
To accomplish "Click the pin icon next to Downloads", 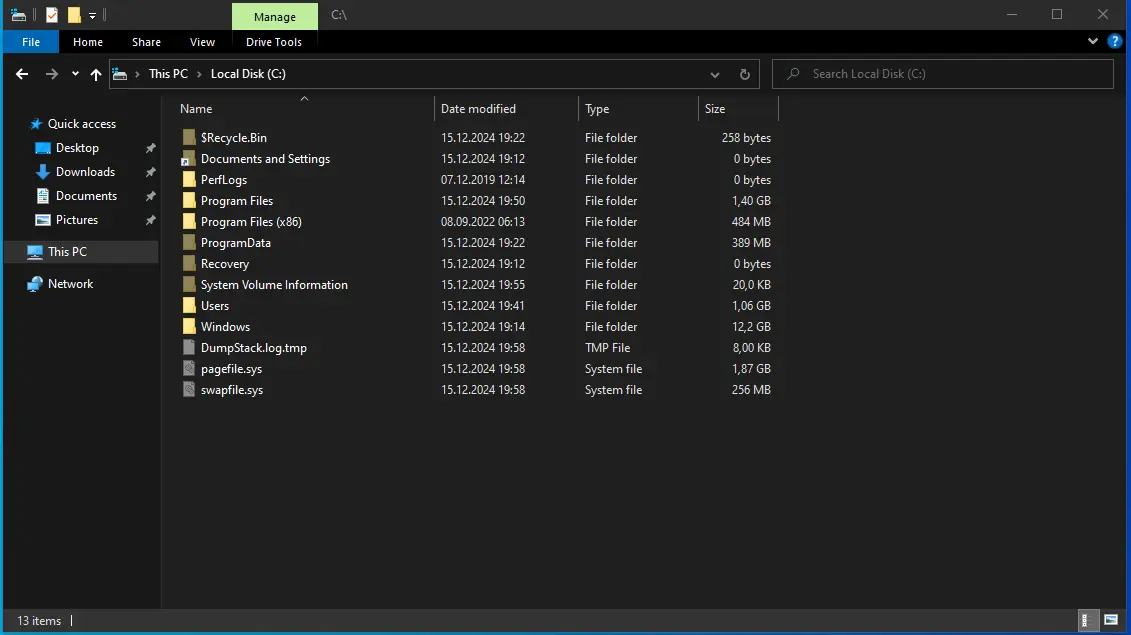I will (x=150, y=172).
